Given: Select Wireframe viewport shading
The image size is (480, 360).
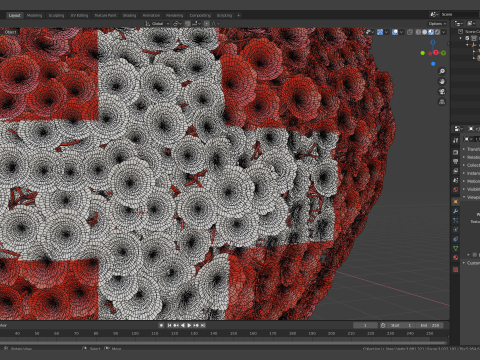Looking at the screenshot, I should click(418, 32).
